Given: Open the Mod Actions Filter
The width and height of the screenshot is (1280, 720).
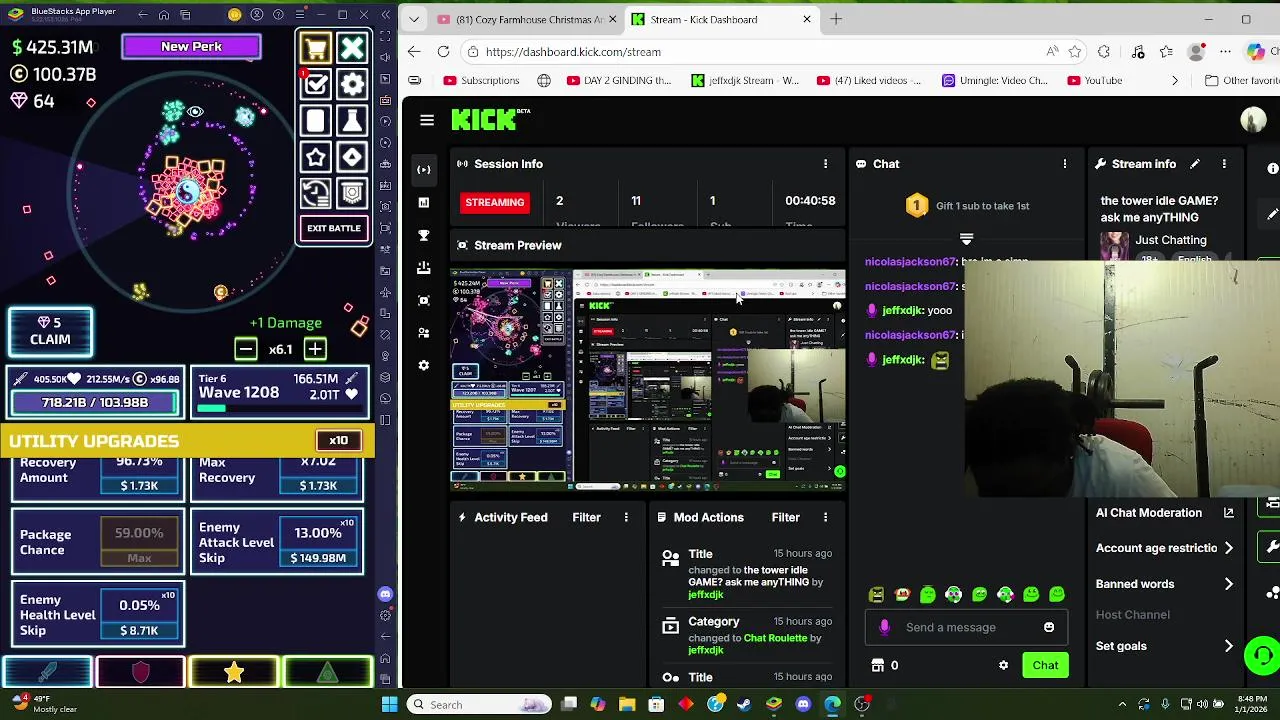Looking at the screenshot, I should coord(785,517).
